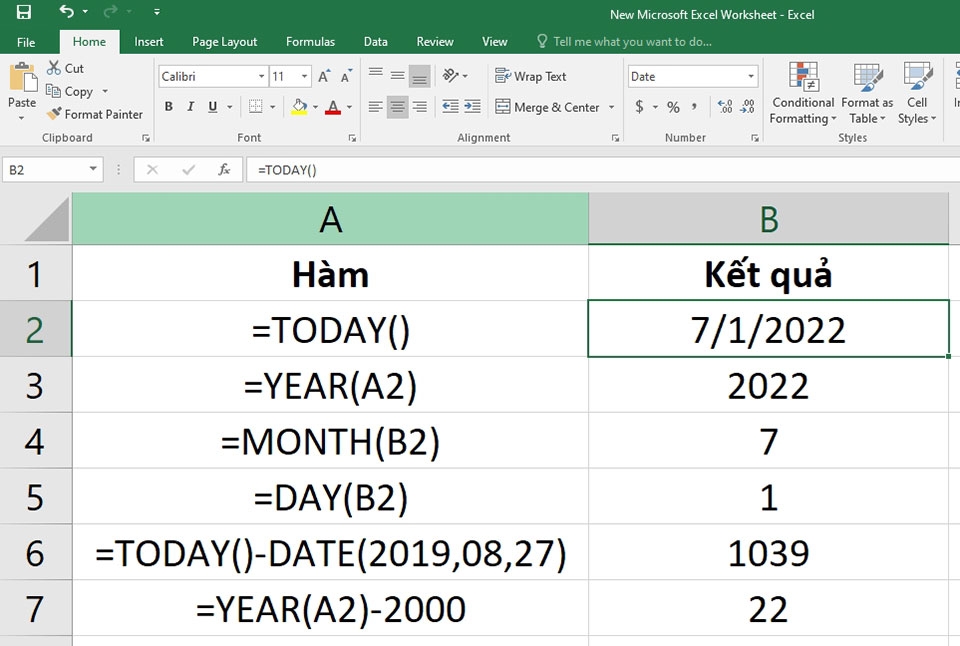Click the Save icon in the title bar
Screen dimensions: 960x646
(23, 12)
